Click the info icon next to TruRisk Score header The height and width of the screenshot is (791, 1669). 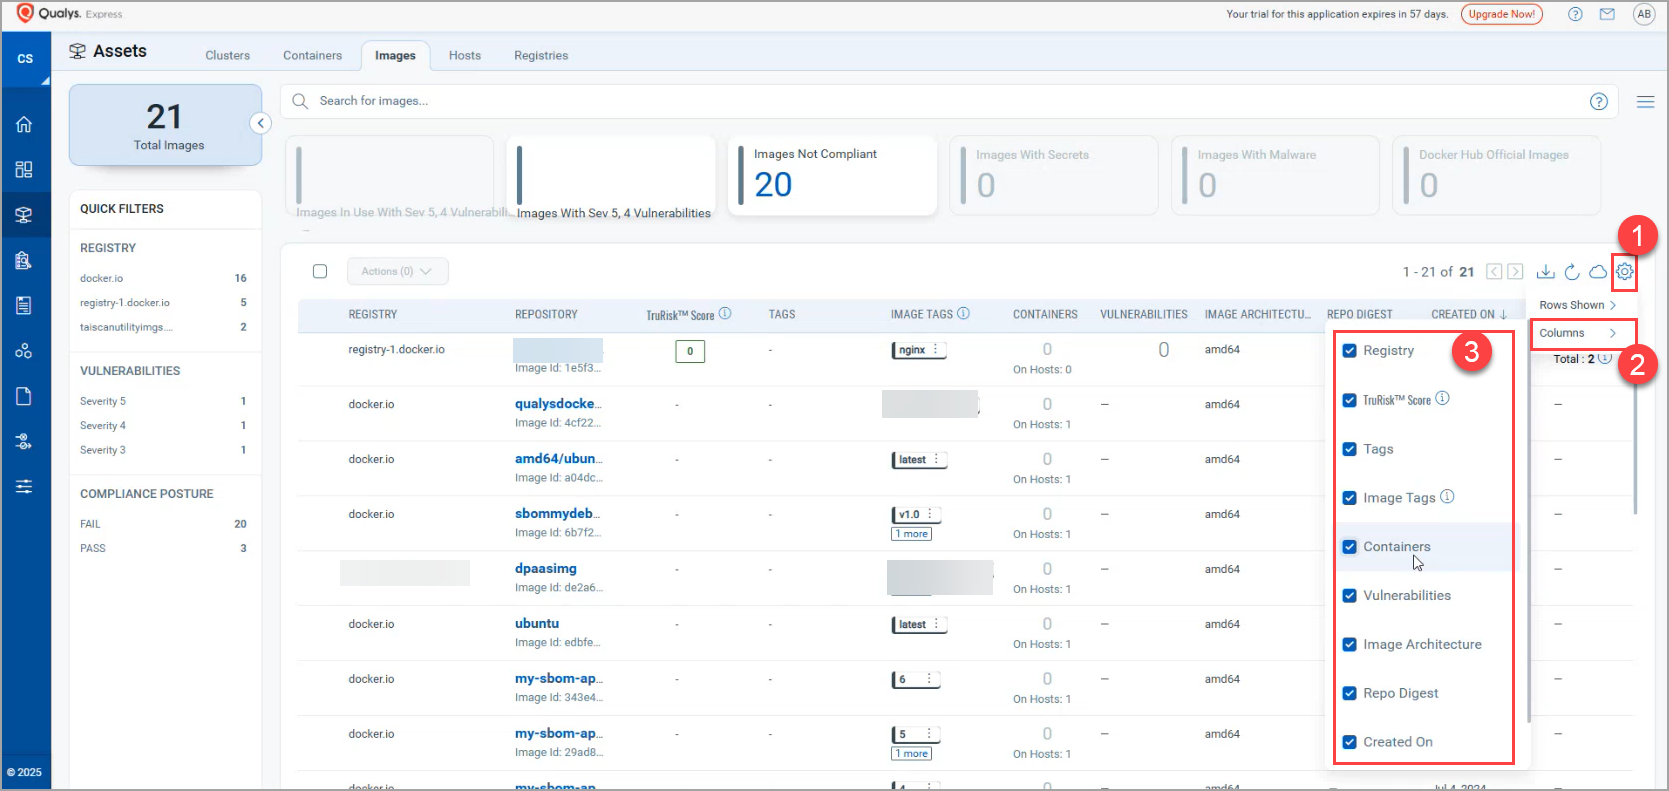click(725, 313)
